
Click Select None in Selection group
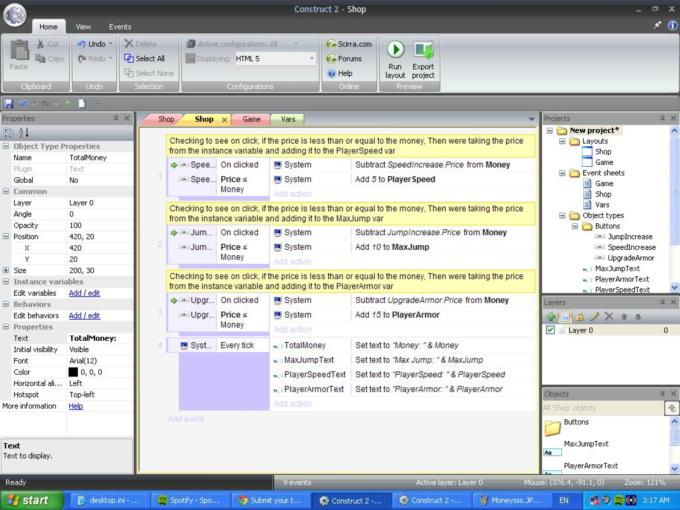point(149,73)
